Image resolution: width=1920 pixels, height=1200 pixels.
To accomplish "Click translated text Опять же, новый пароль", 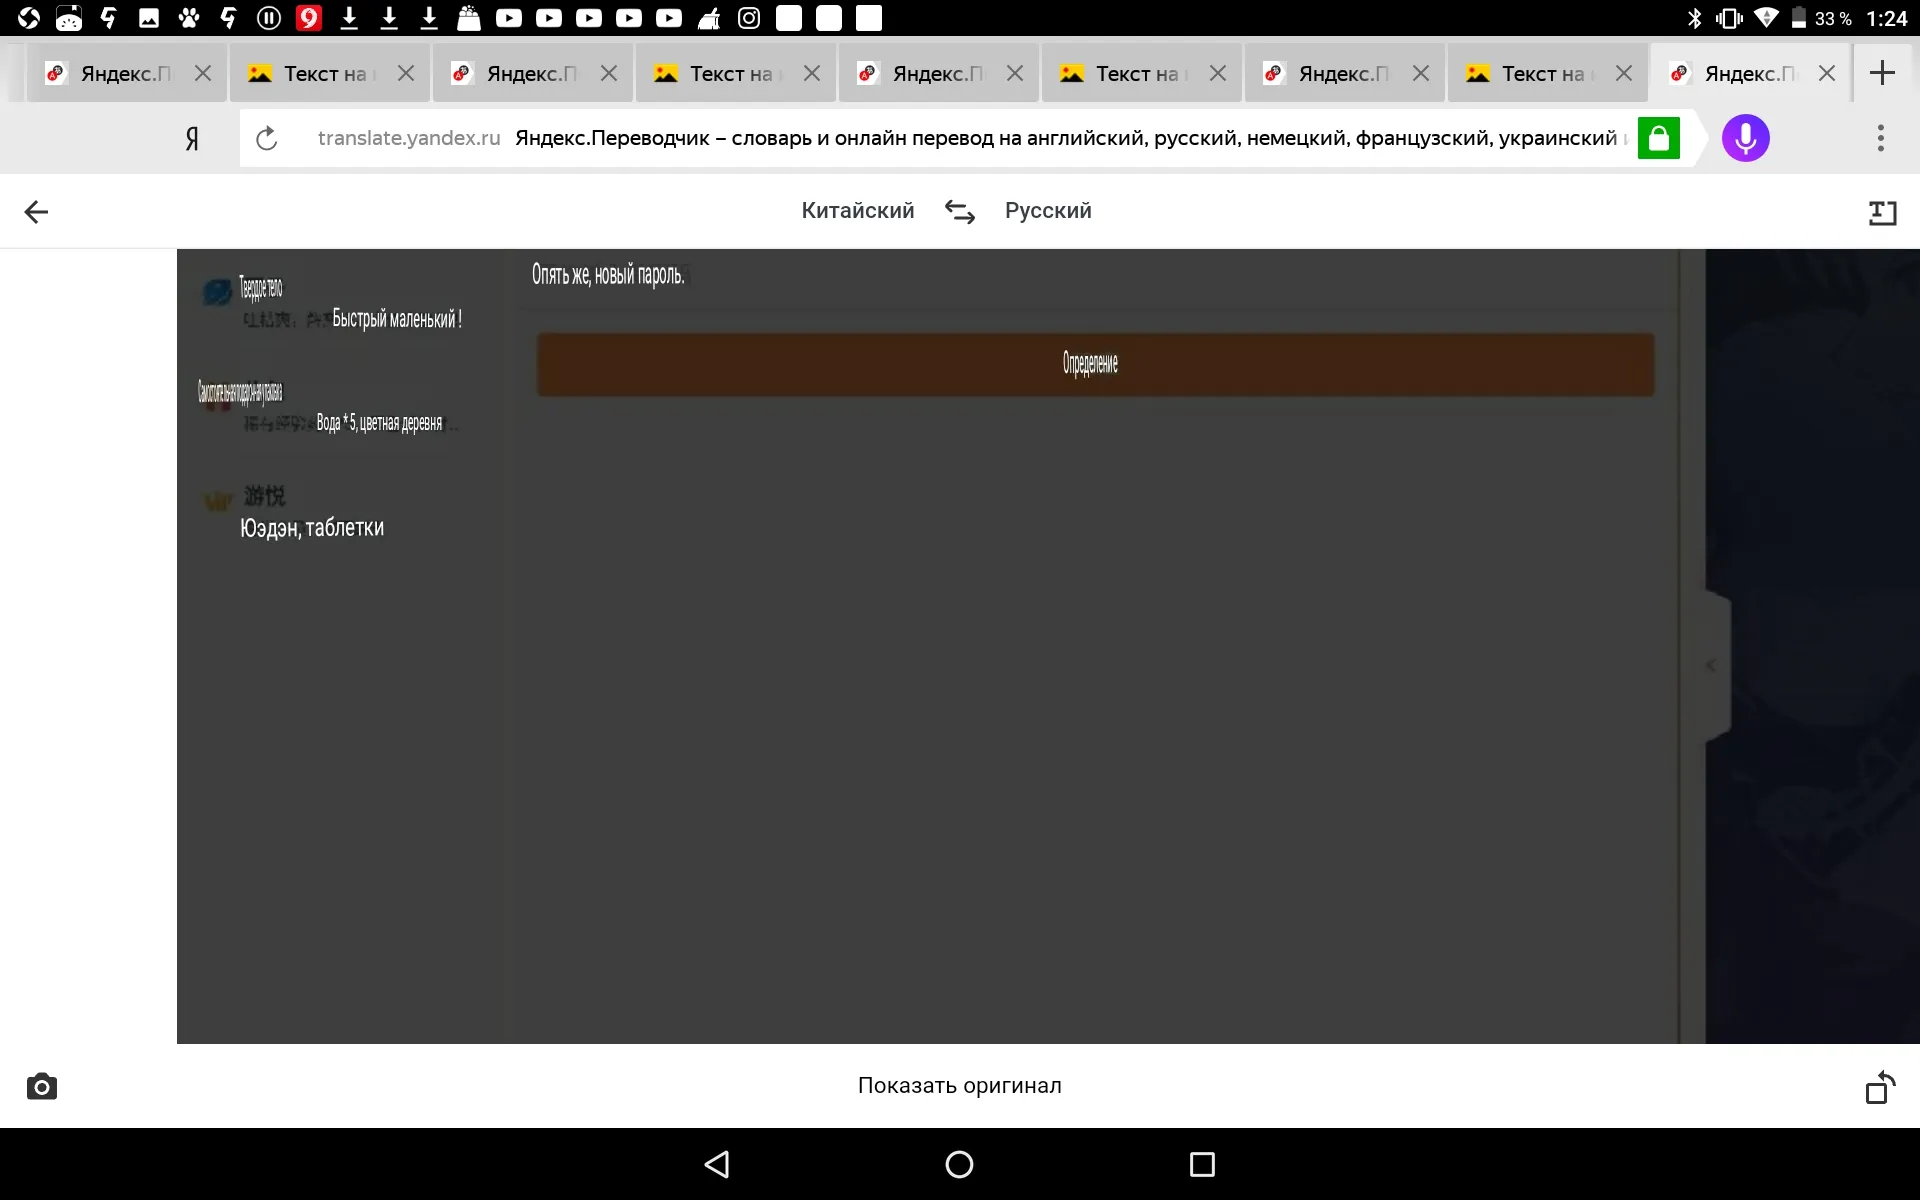I will (x=608, y=275).
